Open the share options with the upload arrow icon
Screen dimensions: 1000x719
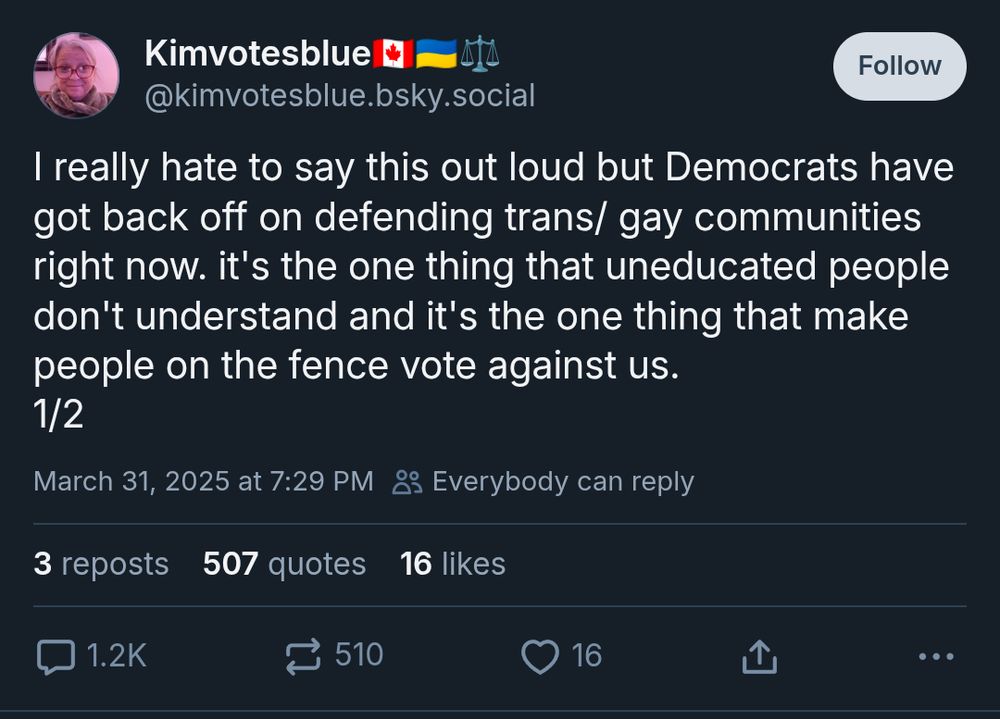(x=761, y=657)
